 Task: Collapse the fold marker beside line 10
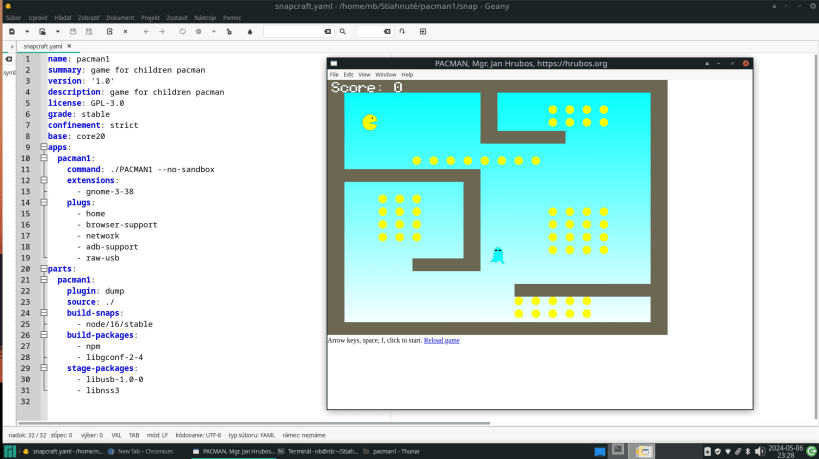(44, 158)
